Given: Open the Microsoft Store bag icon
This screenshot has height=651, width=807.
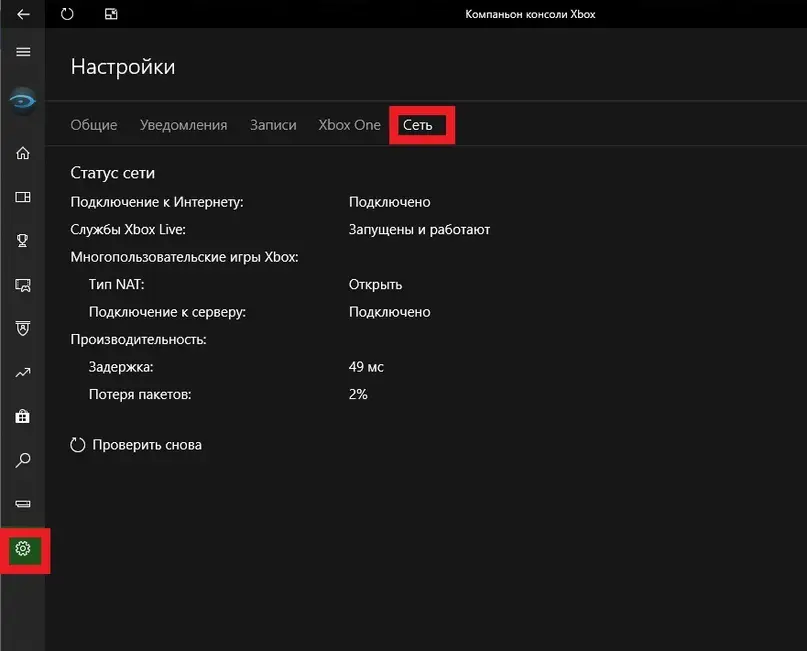Looking at the screenshot, I should pyautogui.click(x=23, y=416).
